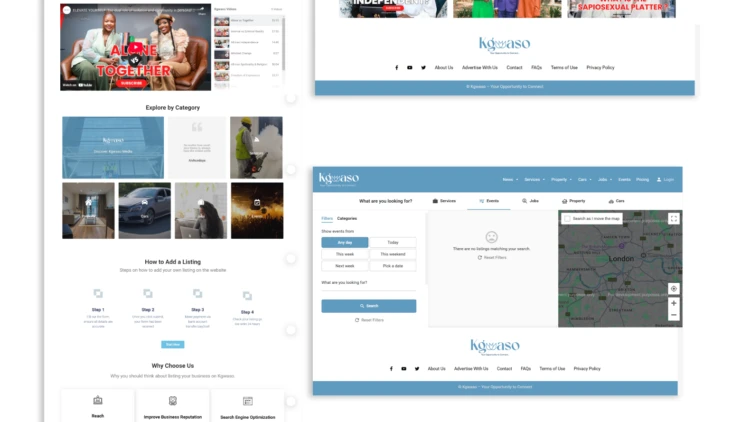Open Events link in the navbar
The image size is (750, 422).
pos(624,179)
